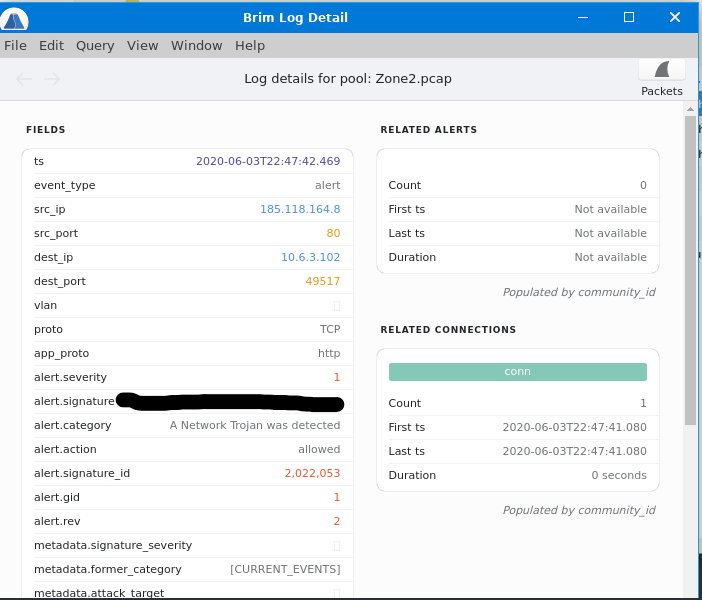Select alert.severity value 1
702x600 pixels.
coord(337,377)
